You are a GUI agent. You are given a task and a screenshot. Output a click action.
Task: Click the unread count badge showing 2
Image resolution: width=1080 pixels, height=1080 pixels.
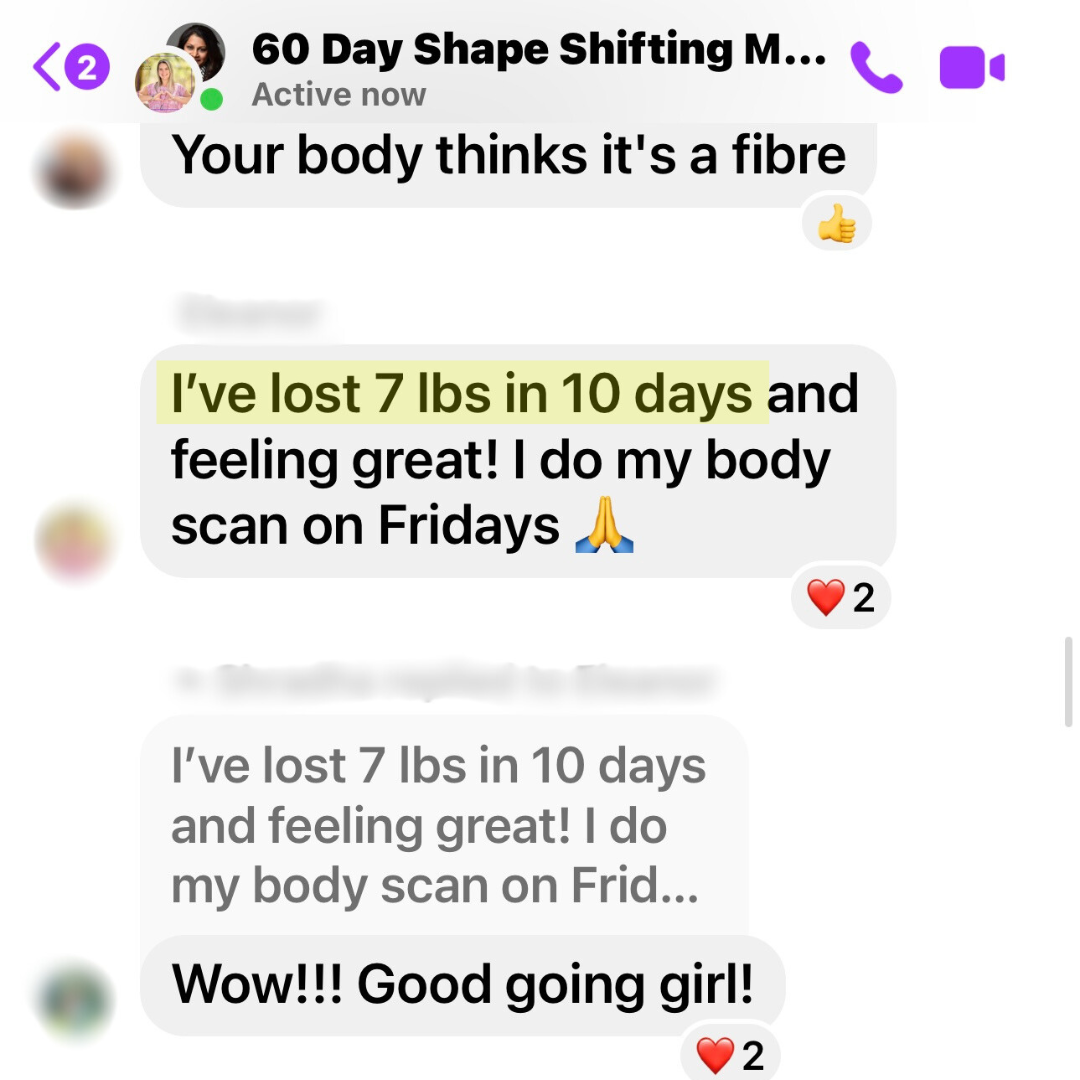[87, 68]
